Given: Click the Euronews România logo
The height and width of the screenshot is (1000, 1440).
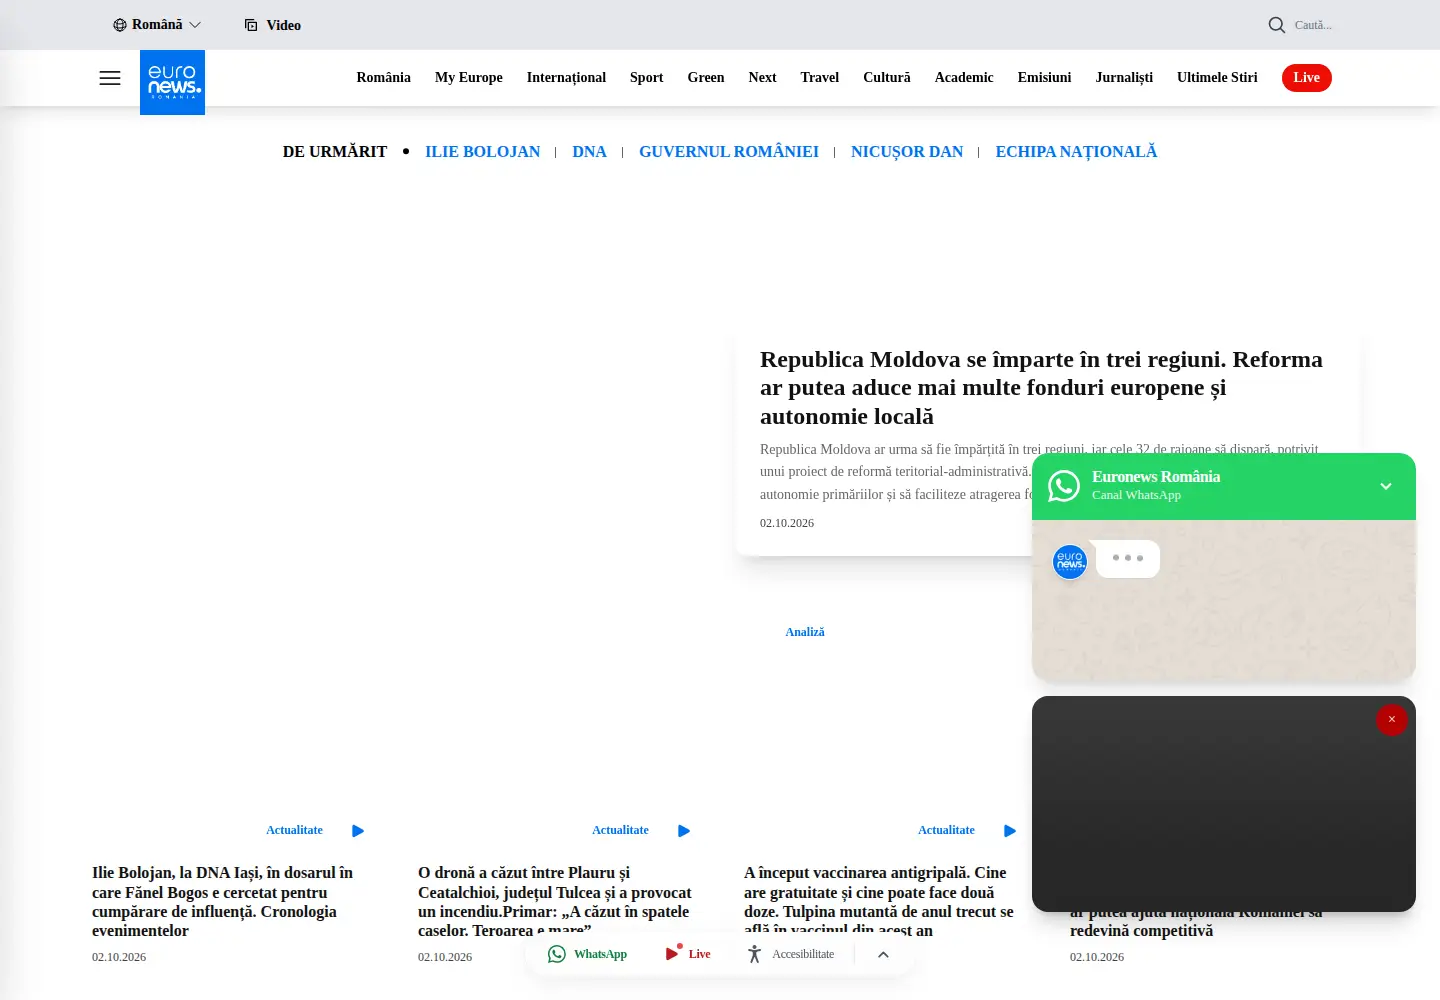Looking at the screenshot, I should coord(172,82).
